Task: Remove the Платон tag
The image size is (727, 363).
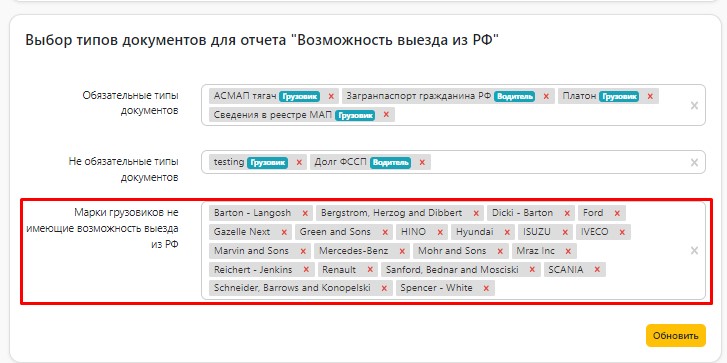Action: point(650,96)
